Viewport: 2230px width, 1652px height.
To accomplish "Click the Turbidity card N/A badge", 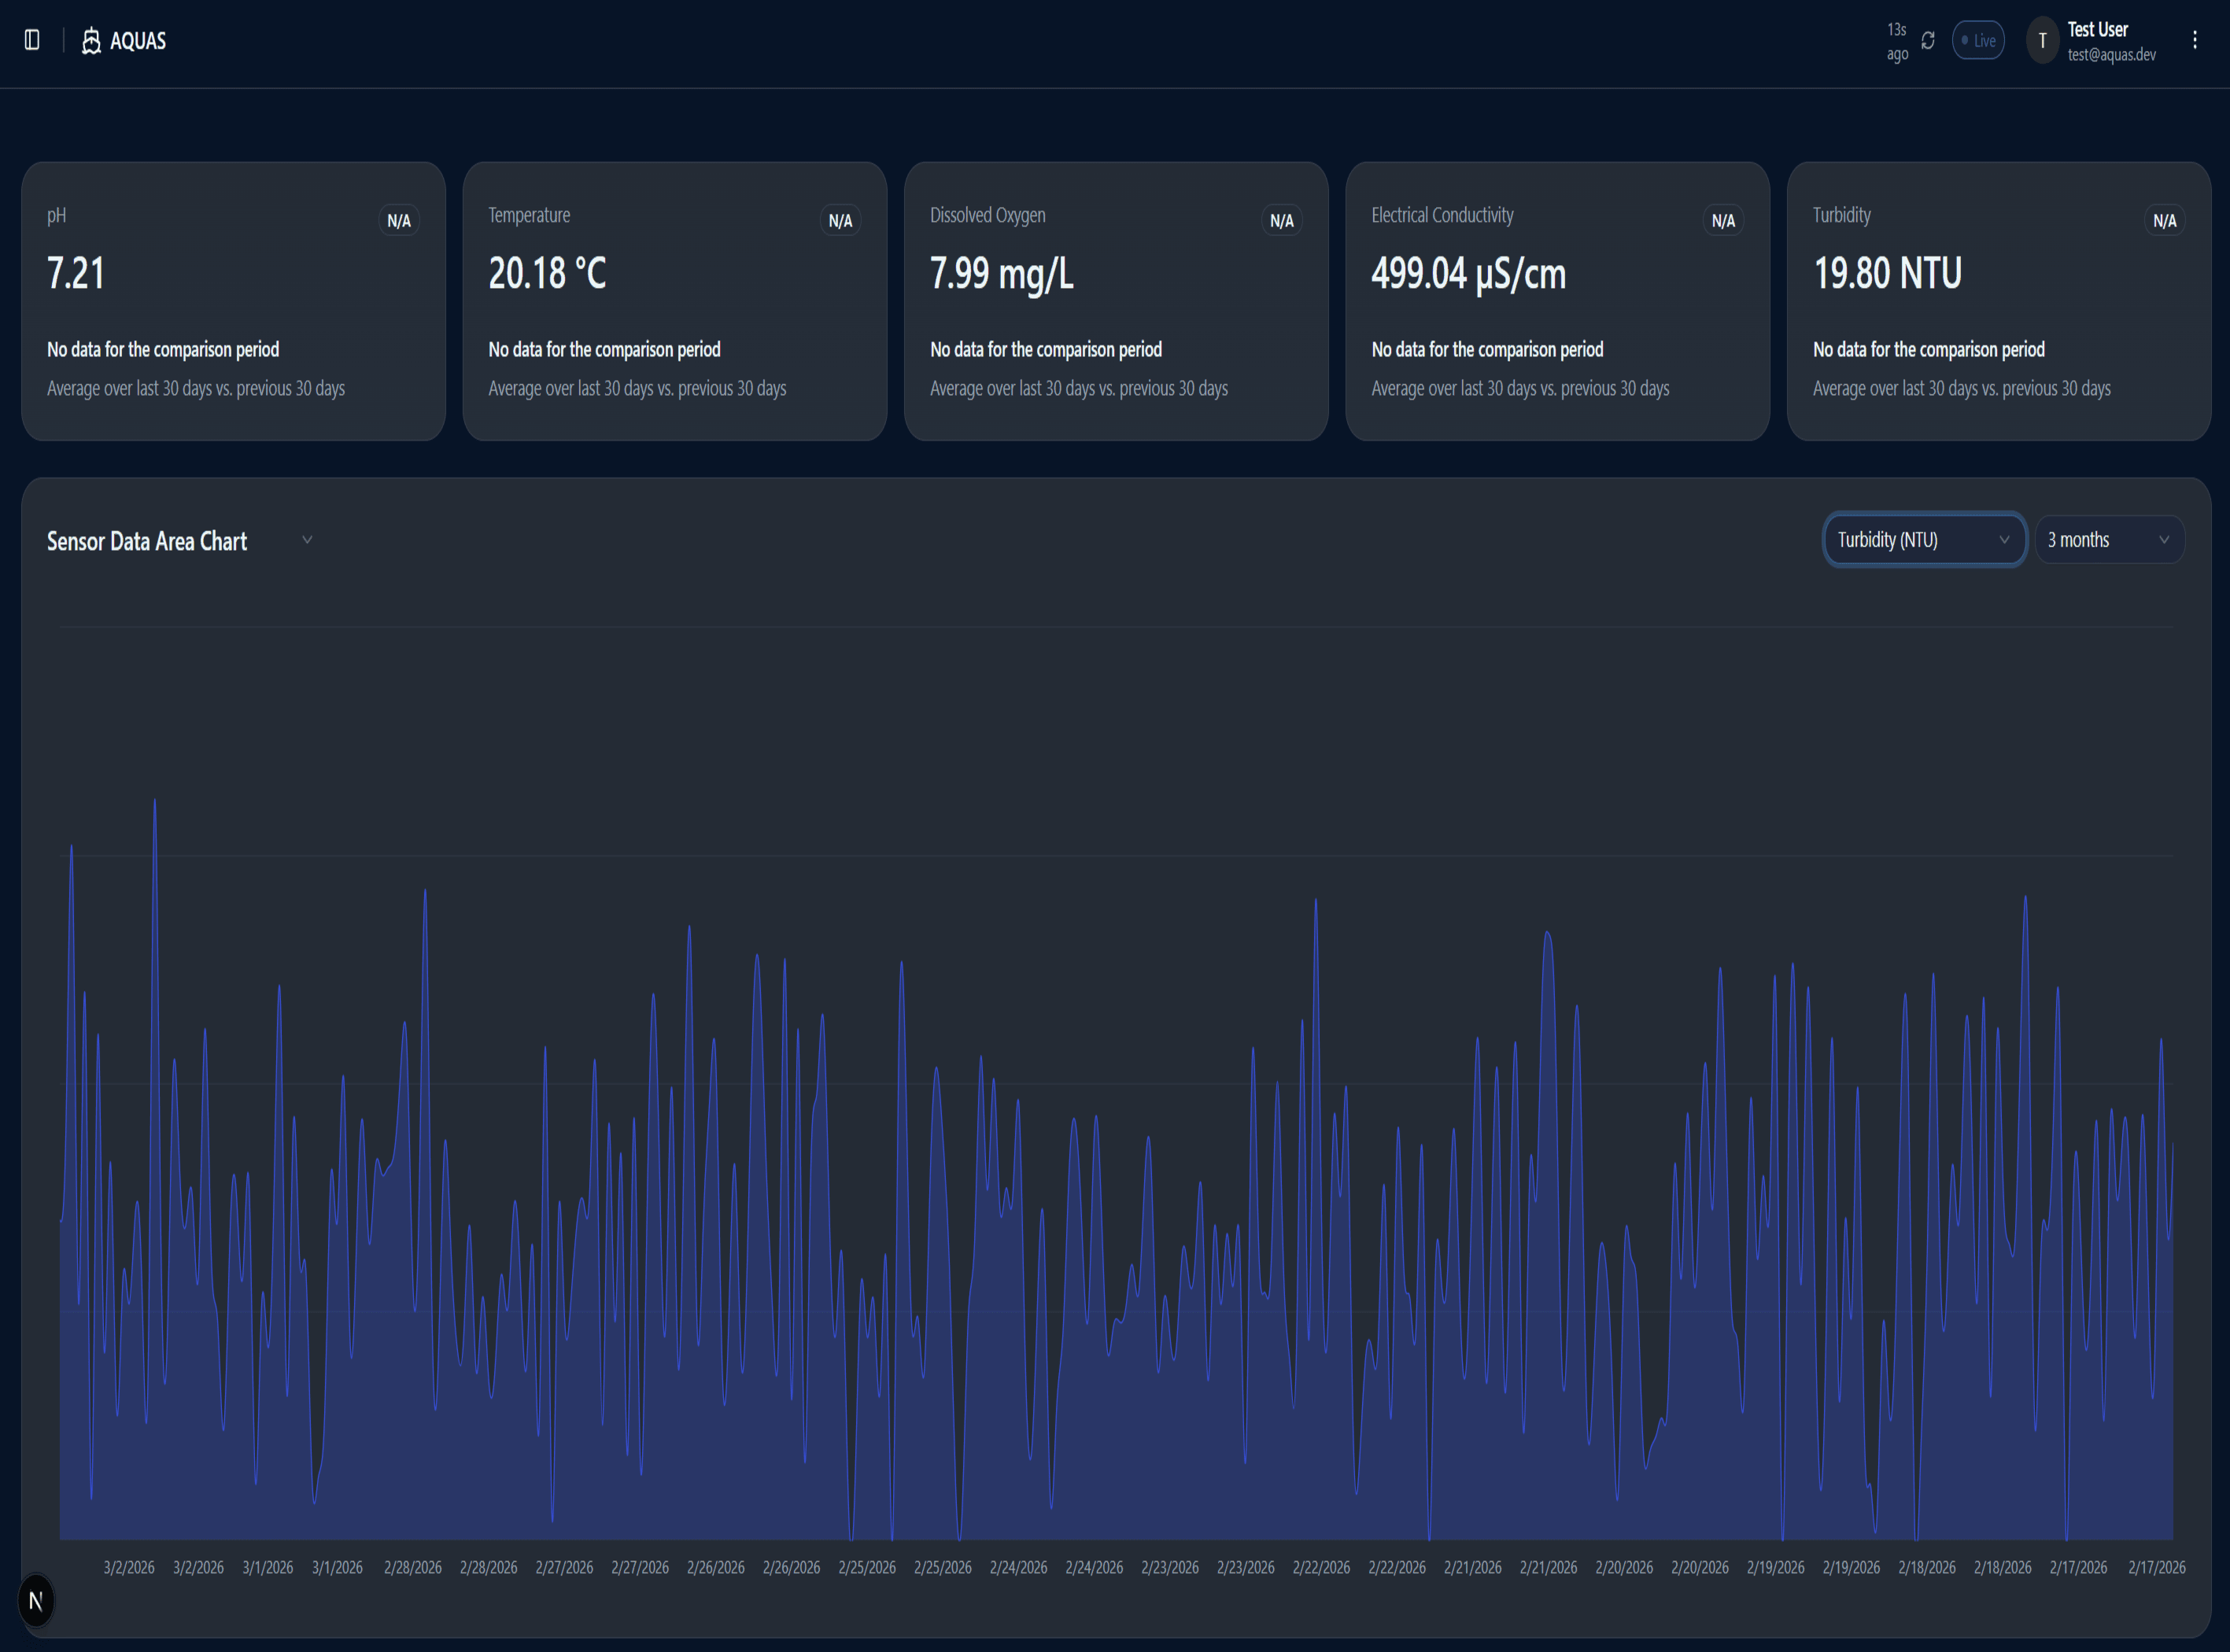I will coord(2165,221).
